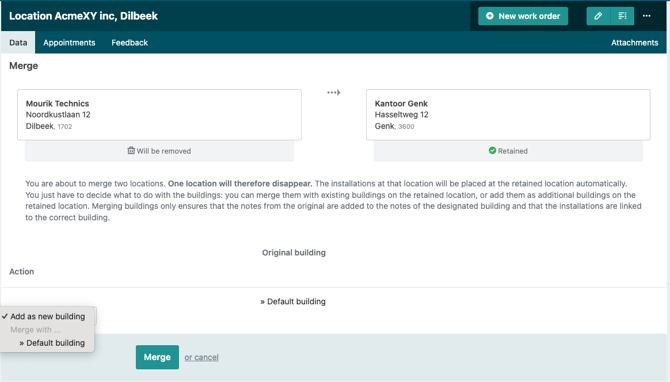Screen dimensions: 670x382
Task: Click the green Merge button
Action: pyautogui.click(x=157, y=357)
